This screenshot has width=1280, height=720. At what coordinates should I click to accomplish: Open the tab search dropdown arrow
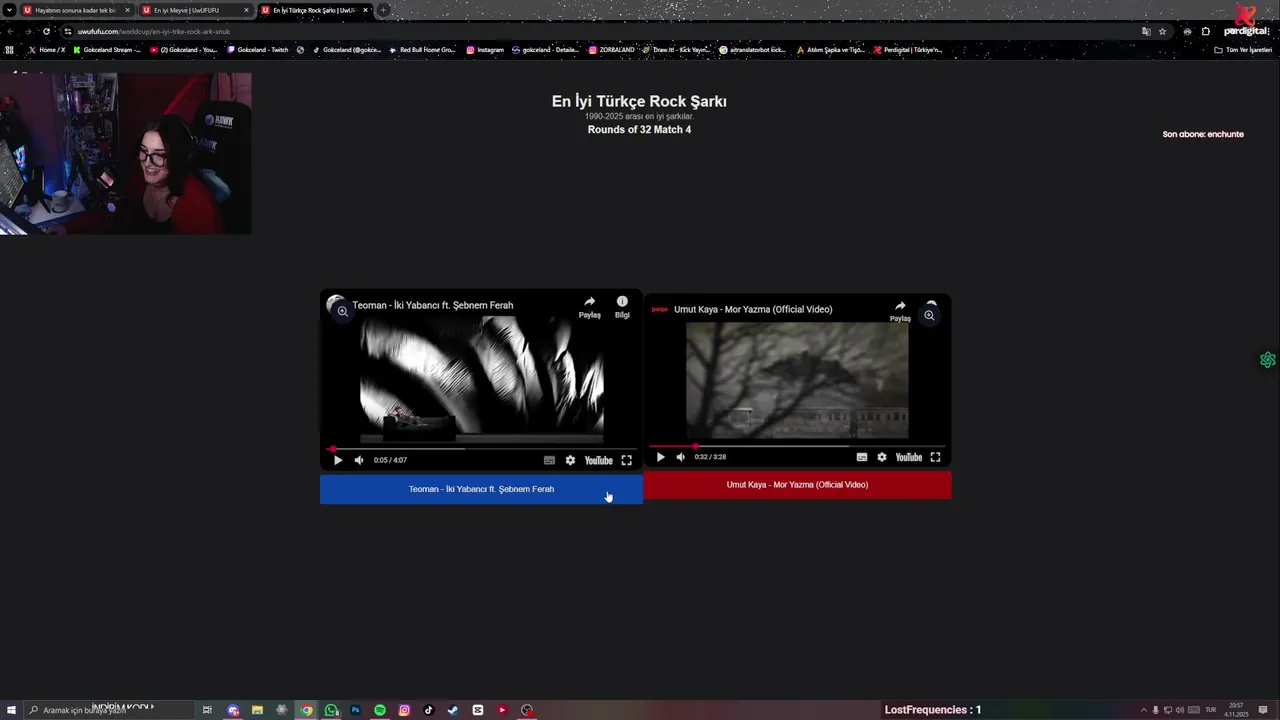point(10,10)
